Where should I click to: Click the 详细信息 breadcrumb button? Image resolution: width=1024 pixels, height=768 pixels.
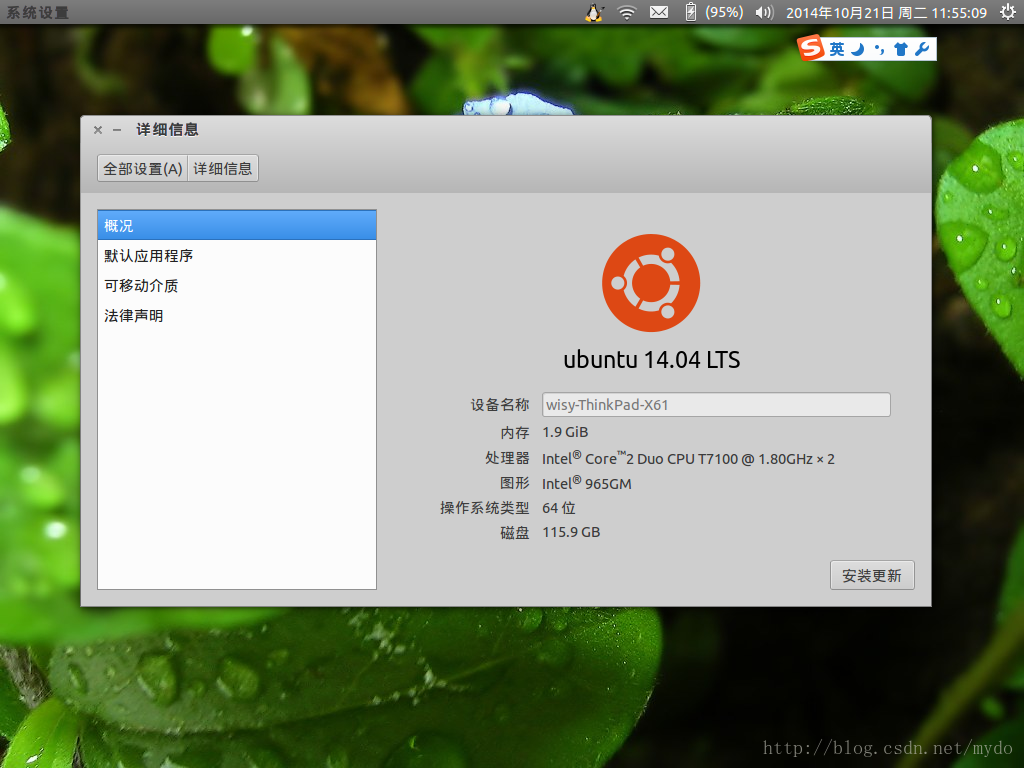(x=223, y=168)
